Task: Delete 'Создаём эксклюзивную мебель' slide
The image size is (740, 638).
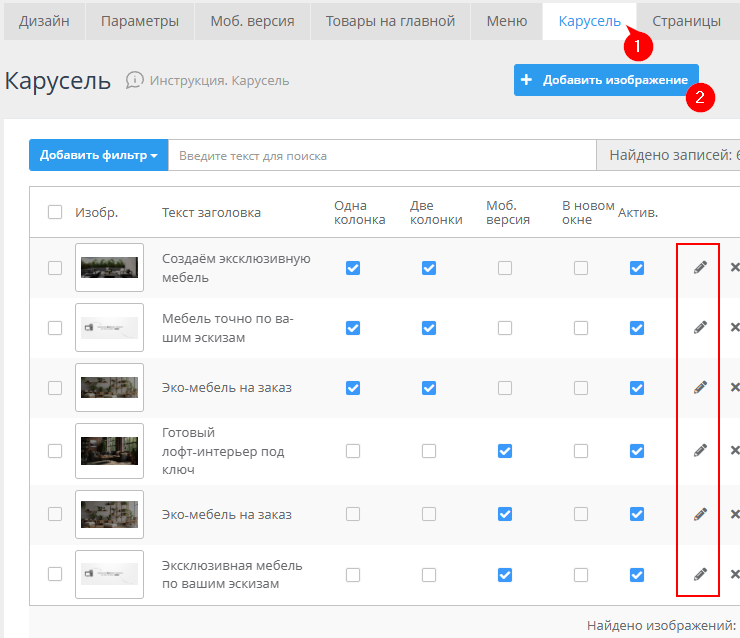Action: (x=735, y=268)
